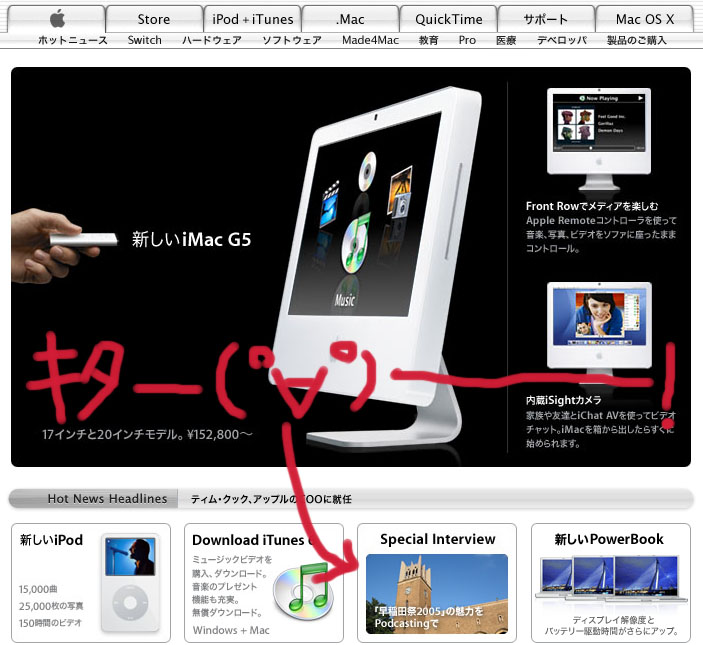Screen dimensions: 703x645
Task: Click the 新しい iMac G5 headline
Action: pos(191,239)
